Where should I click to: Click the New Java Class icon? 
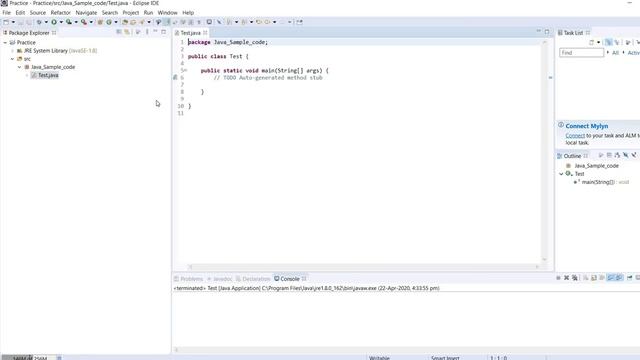[x=109, y=22]
